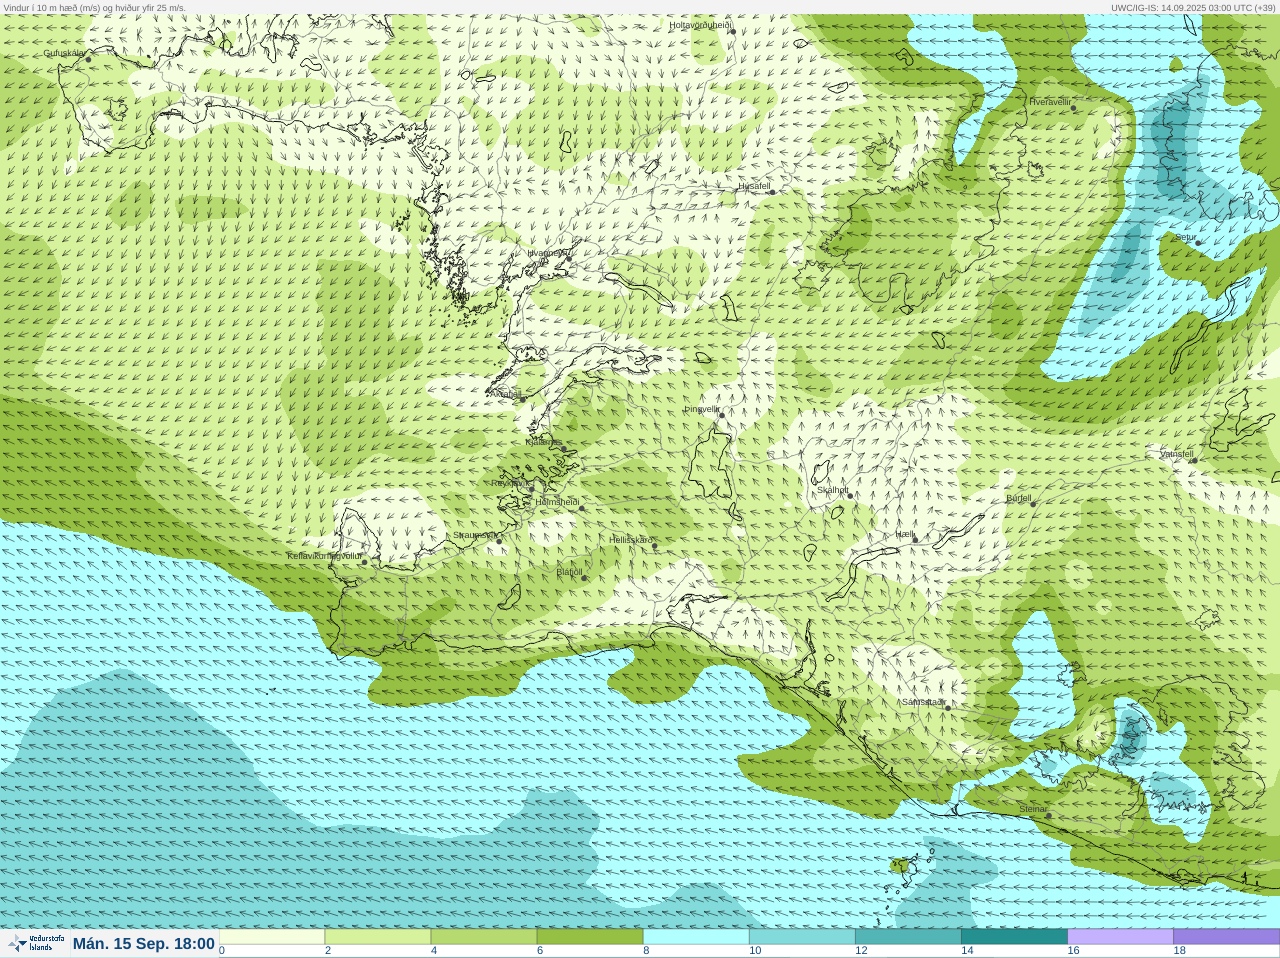Select the Hveravellir station dot
Viewport: 1280px width, 958px height.
tap(1075, 108)
